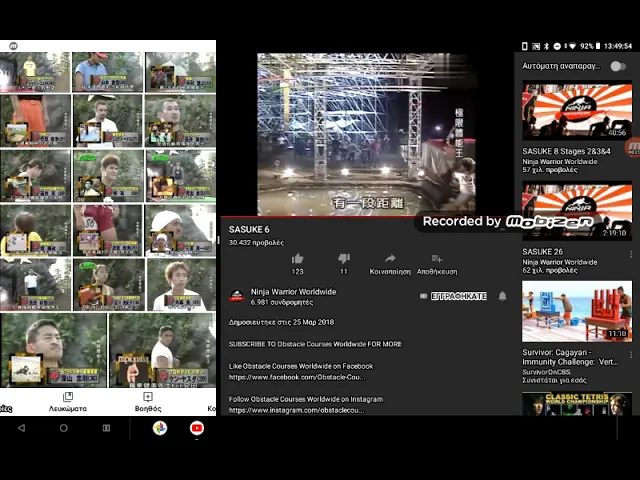640x480 pixels.
Task: Open Ninja Warrior Worldwide channel avatar
Action: click(x=237, y=296)
